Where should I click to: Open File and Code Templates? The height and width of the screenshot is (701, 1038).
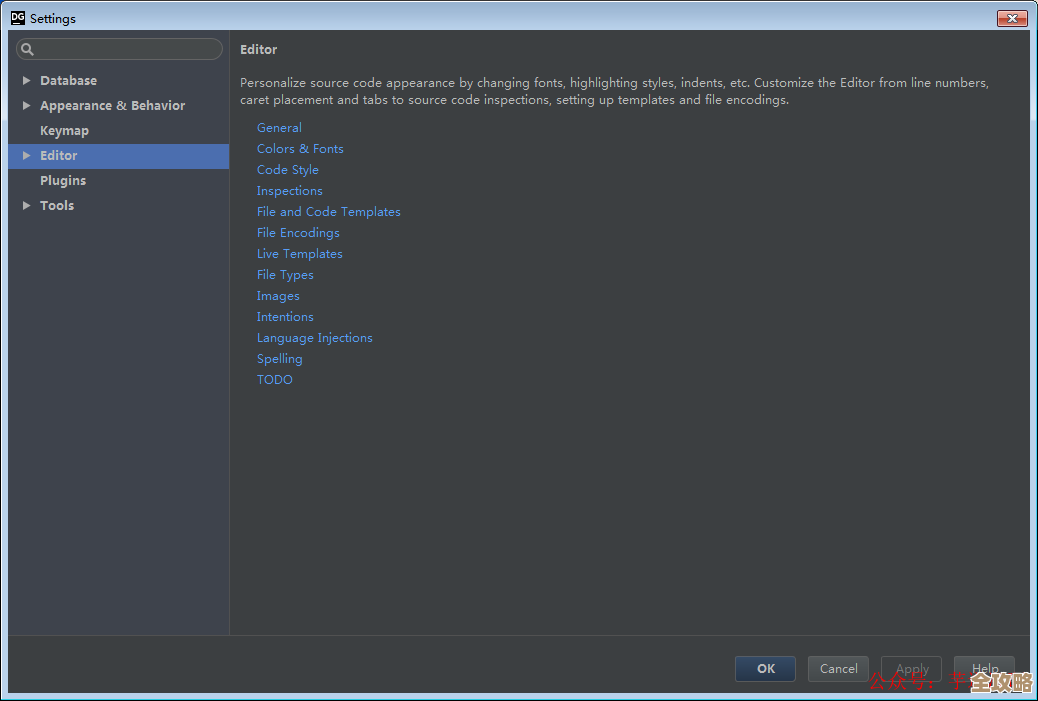[x=328, y=211]
